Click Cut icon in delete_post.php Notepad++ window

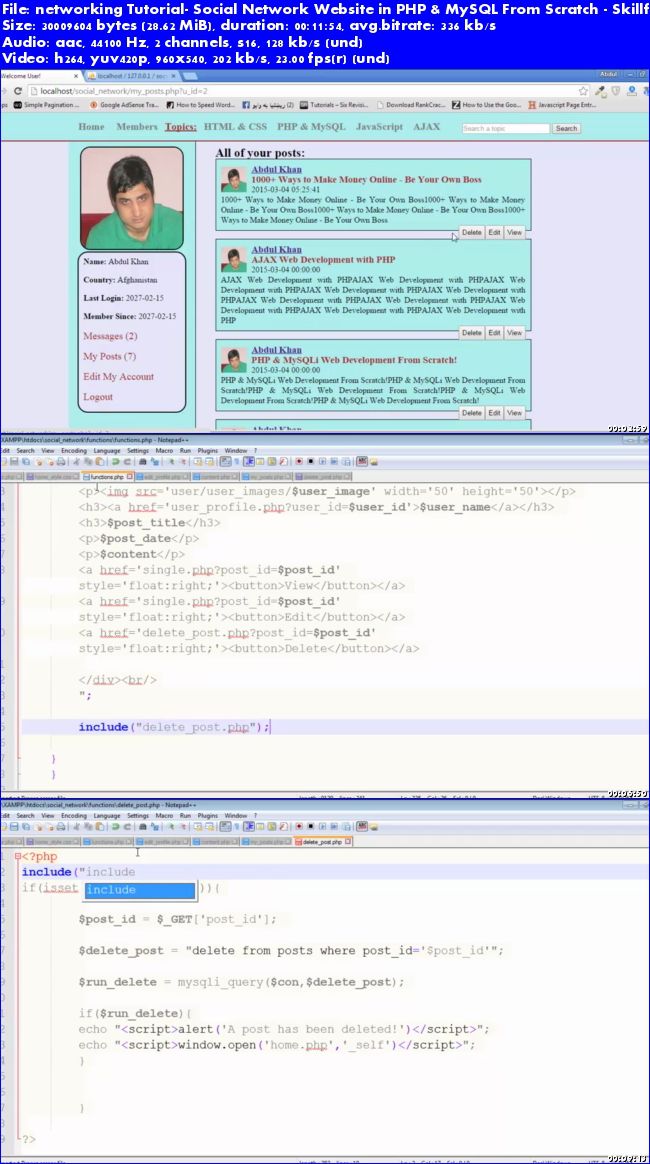[x=76, y=825]
